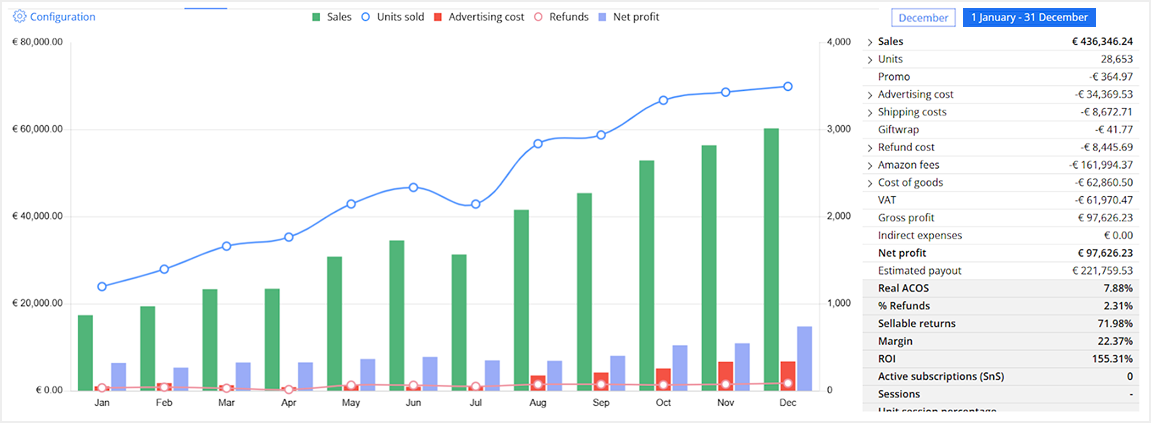Click the July Units sold data point

point(476,204)
